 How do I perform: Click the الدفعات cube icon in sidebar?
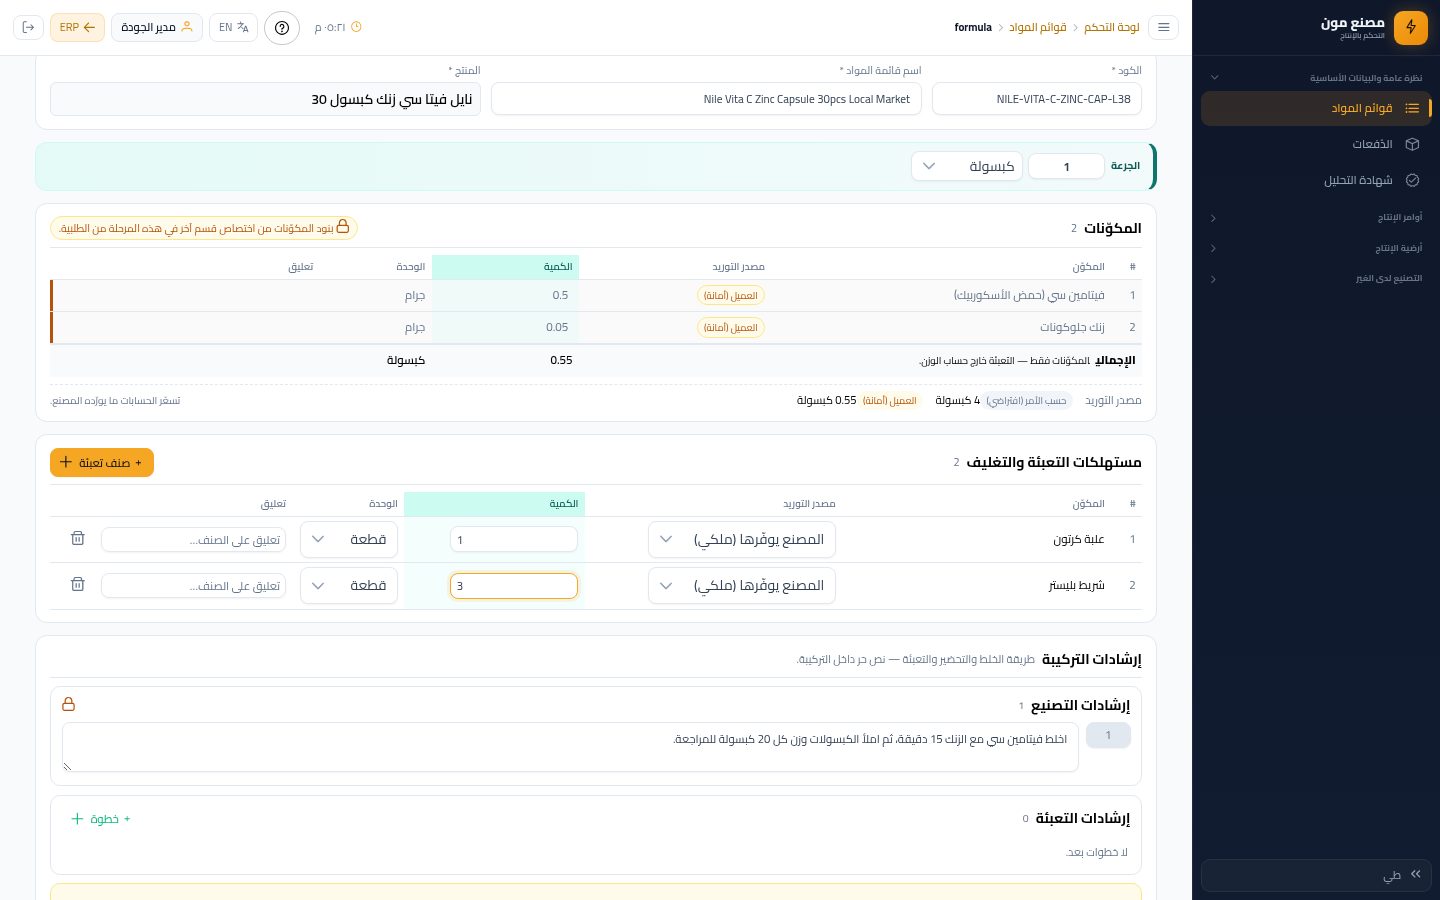click(x=1412, y=144)
